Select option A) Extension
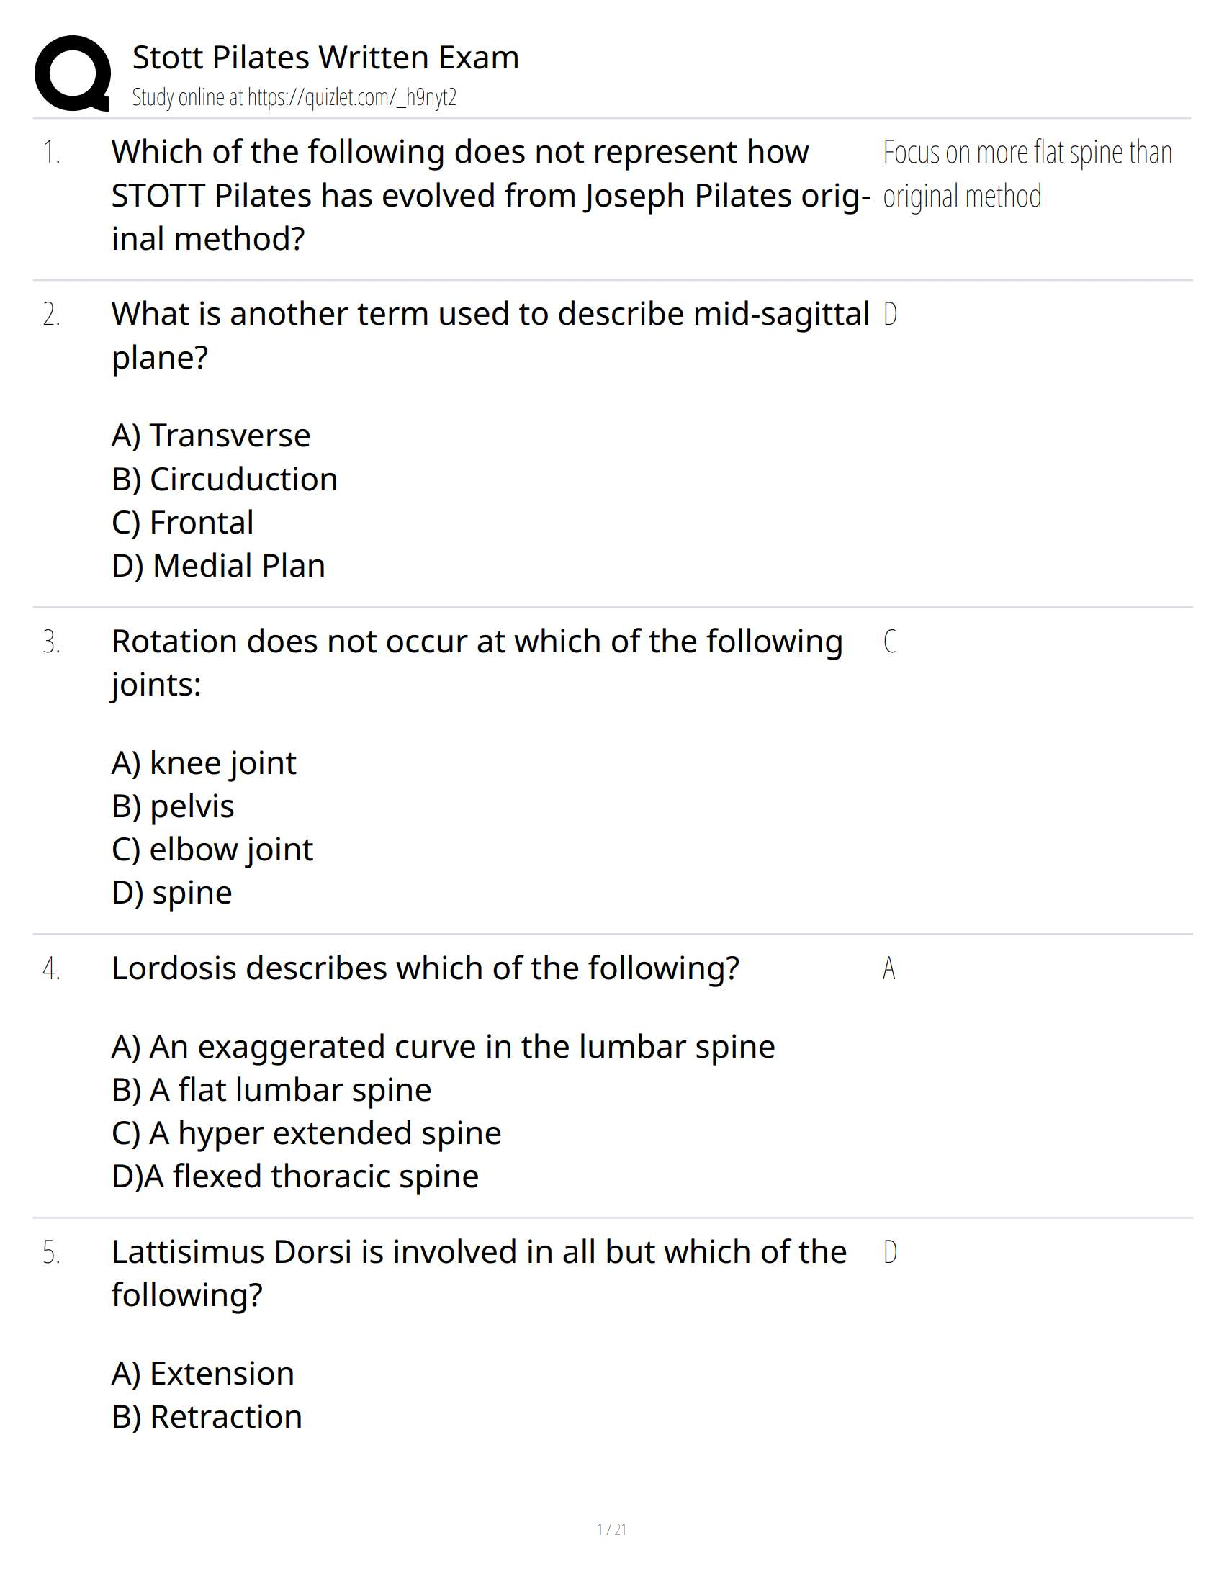This screenshot has width=1224, height=1584. pyautogui.click(x=203, y=1374)
